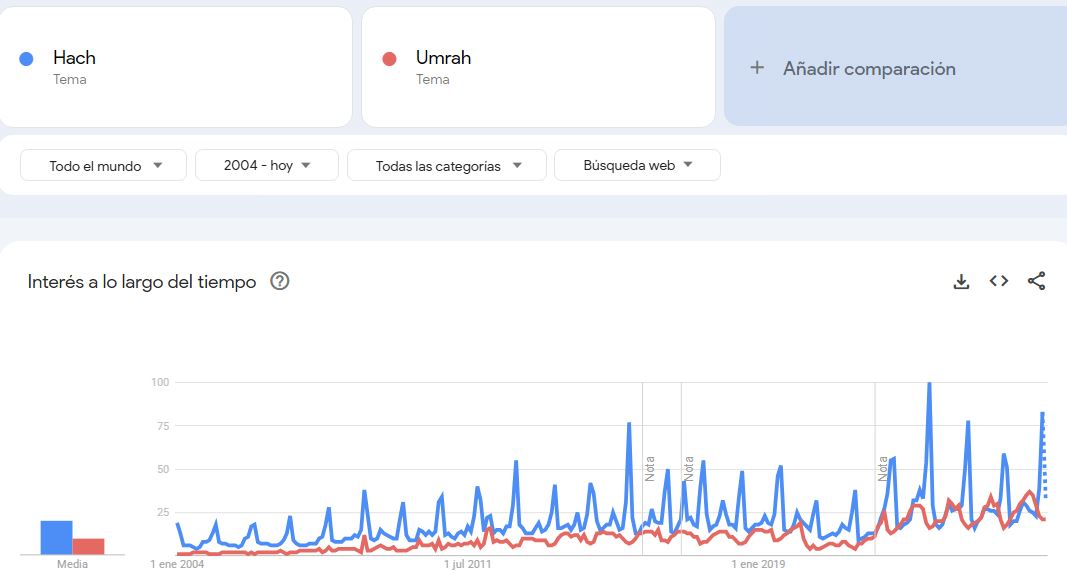Select the Hach search term card
This screenshot has width=1067, height=571.
pos(176,67)
